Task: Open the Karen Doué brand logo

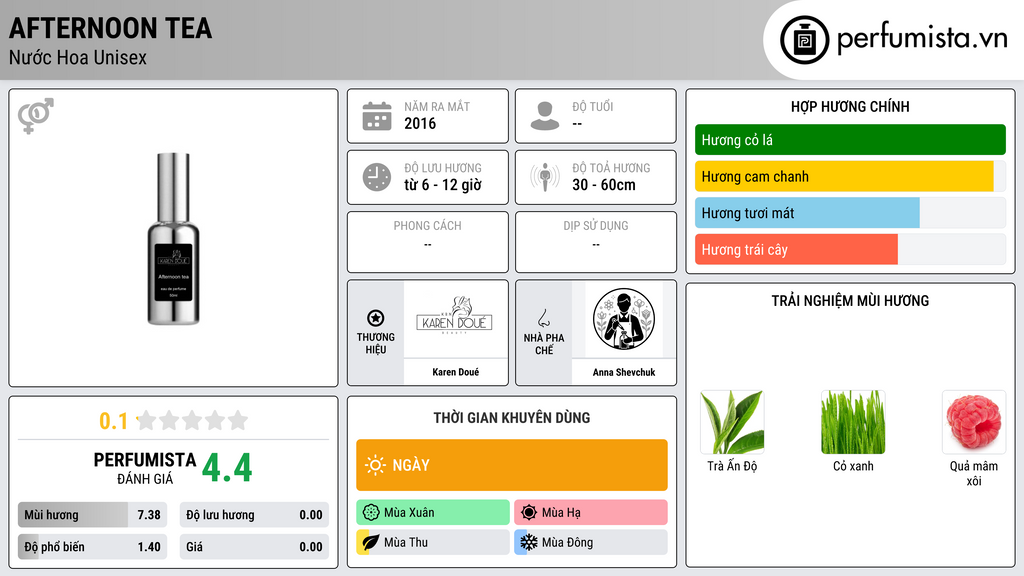Action: click(455, 319)
